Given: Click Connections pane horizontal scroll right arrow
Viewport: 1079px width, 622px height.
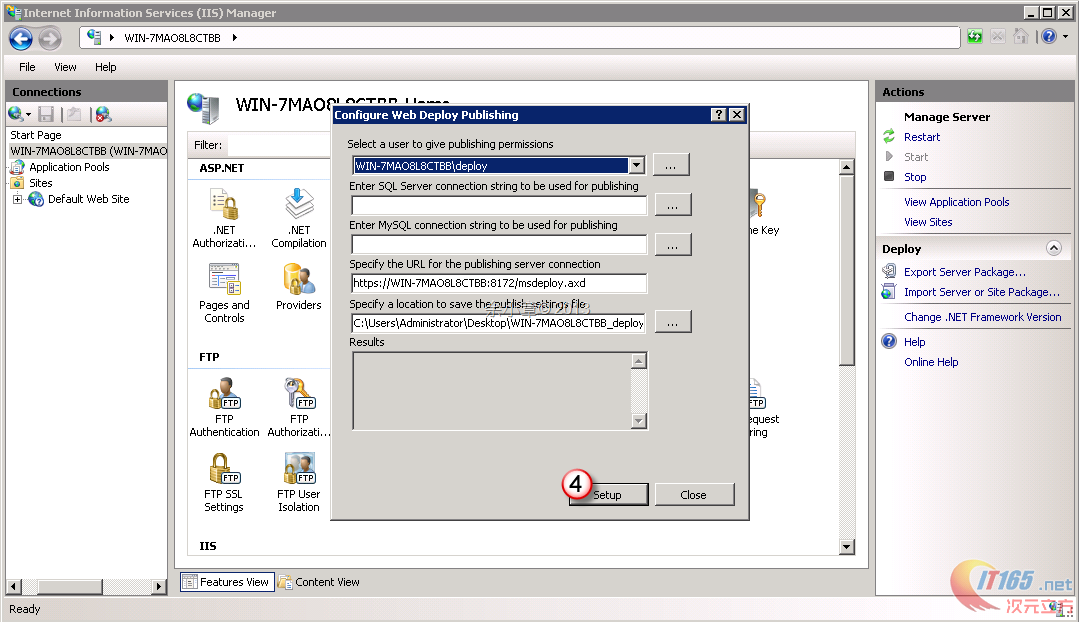Looking at the screenshot, I should pyautogui.click(x=159, y=587).
